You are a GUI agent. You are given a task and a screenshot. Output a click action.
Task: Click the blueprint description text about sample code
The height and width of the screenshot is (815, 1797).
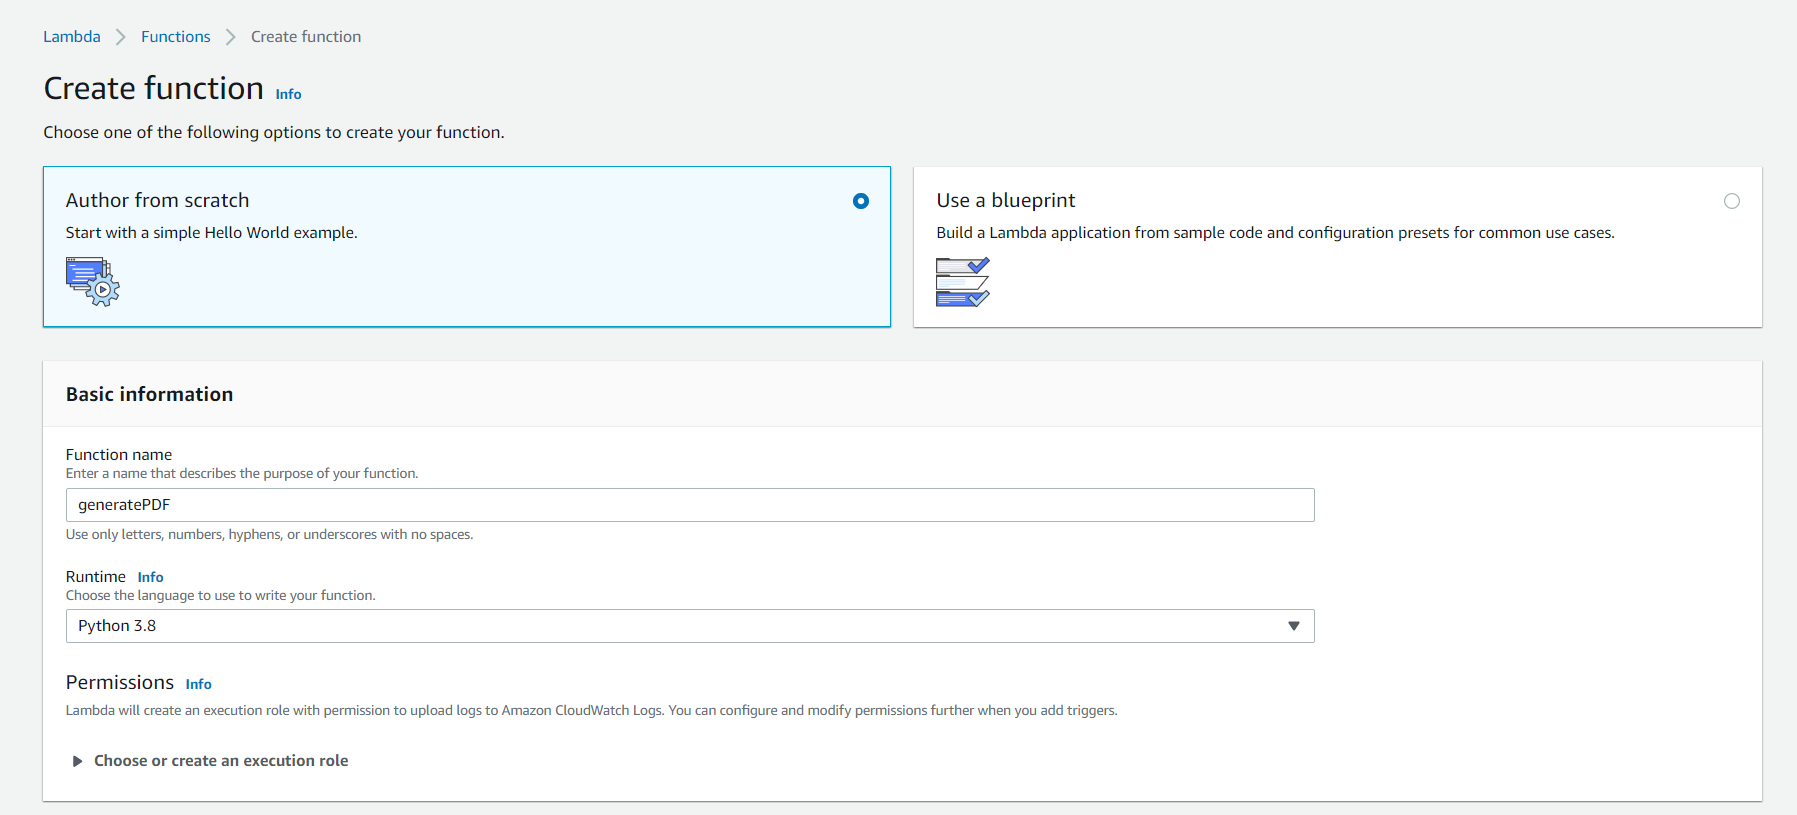pos(1275,233)
